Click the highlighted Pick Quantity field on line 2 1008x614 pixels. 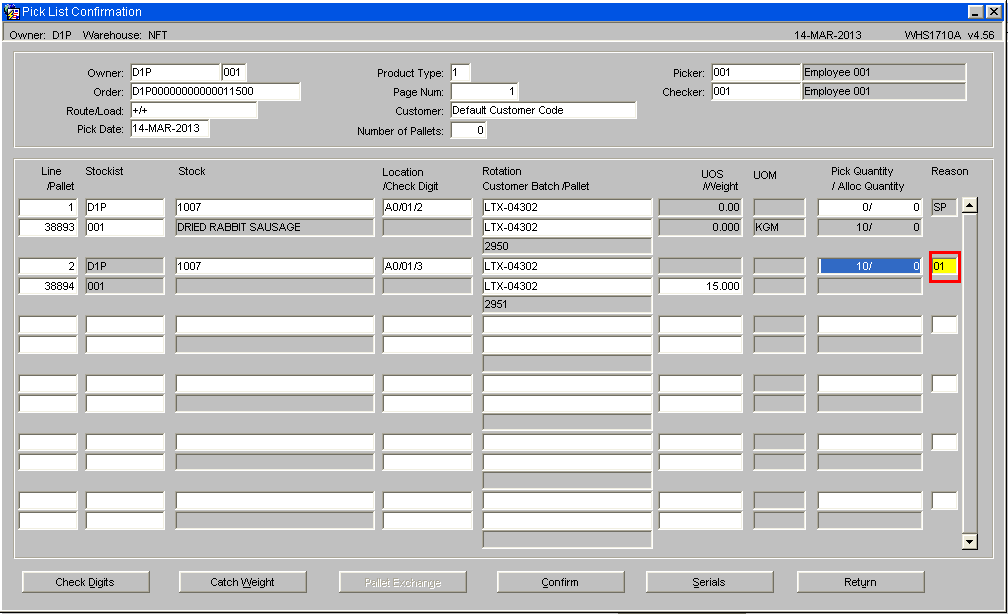[x=870, y=266]
